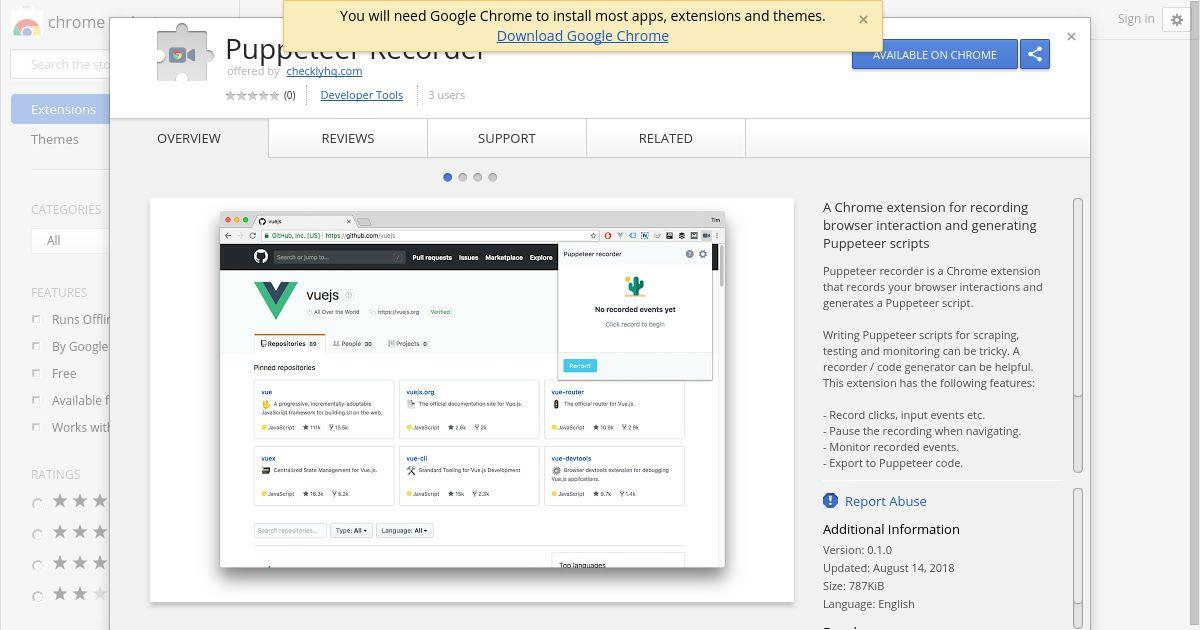Click the Updated: August 14, 2018 text
This screenshot has height=630, width=1200.
click(x=888, y=568)
